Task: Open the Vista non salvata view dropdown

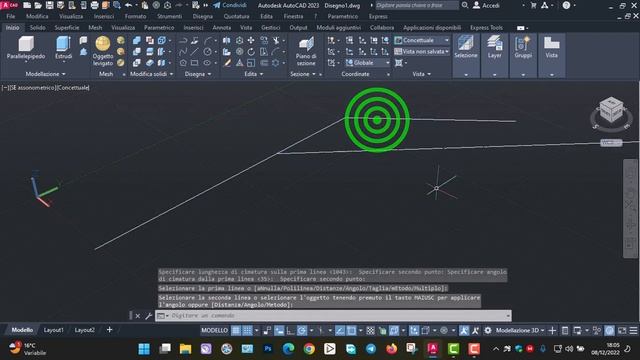Action: pyautogui.click(x=422, y=52)
